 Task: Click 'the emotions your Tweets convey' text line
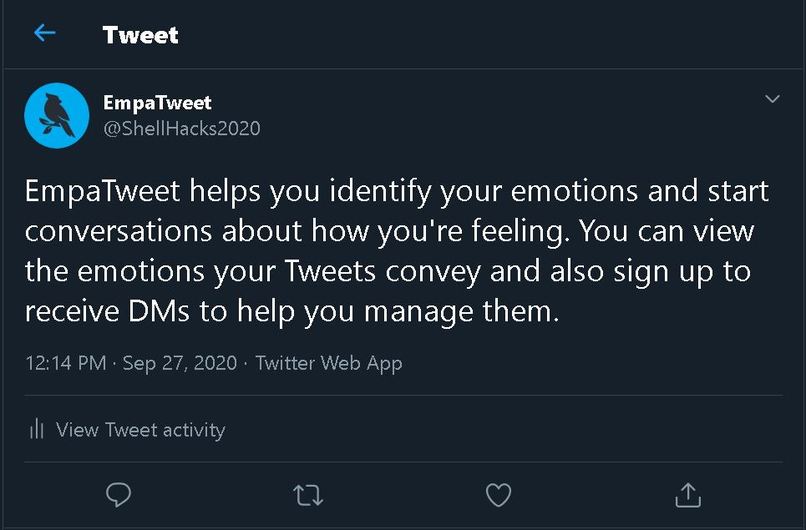pos(253,271)
